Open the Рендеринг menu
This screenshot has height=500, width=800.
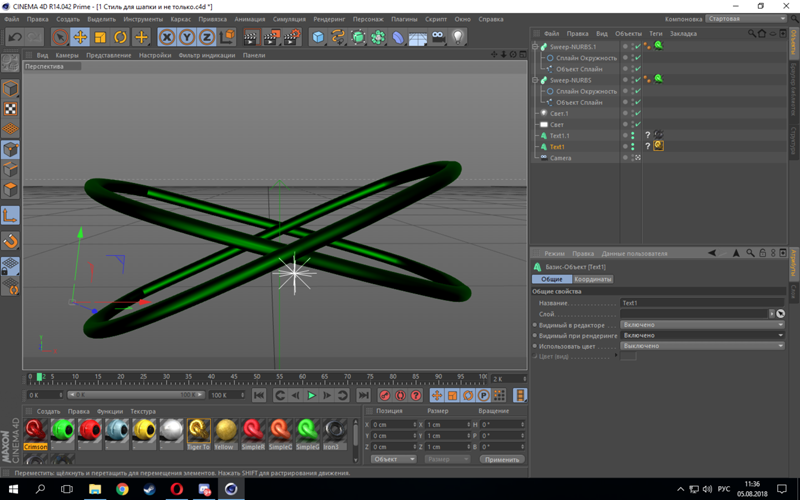pyautogui.click(x=329, y=19)
